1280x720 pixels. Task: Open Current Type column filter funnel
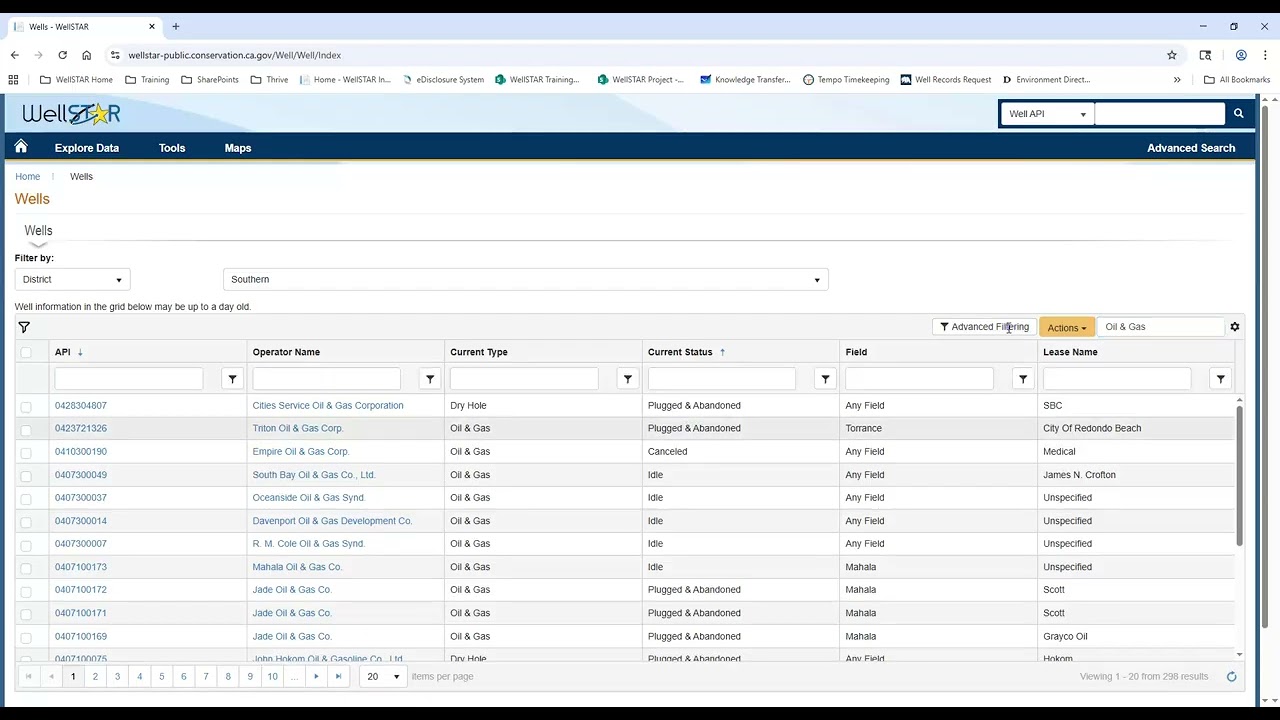(x=628, y=379)
